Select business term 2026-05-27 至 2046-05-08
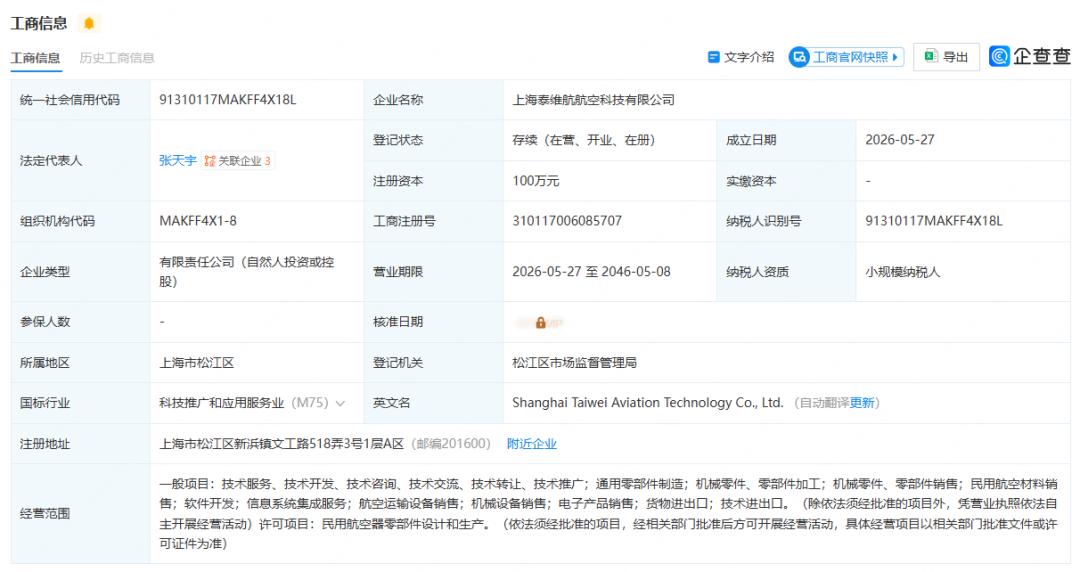Screen dimensions: 1080x572 [x=592, y=272]
